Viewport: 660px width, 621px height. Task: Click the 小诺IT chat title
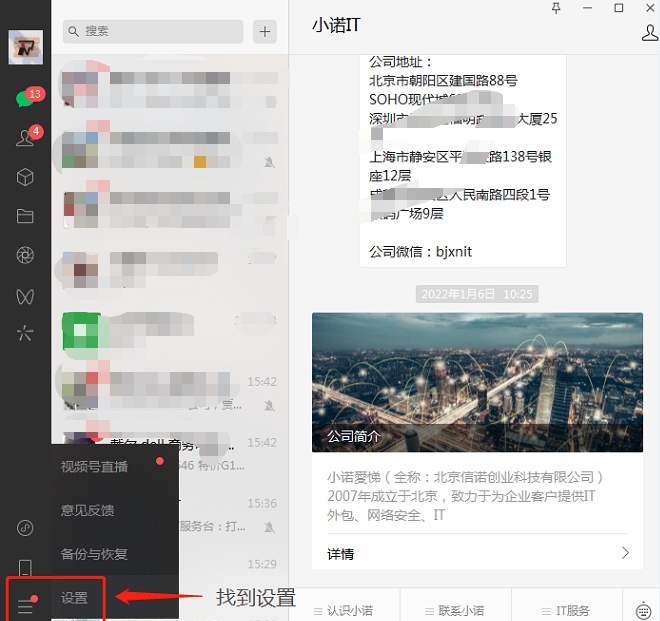coord(336,25)
